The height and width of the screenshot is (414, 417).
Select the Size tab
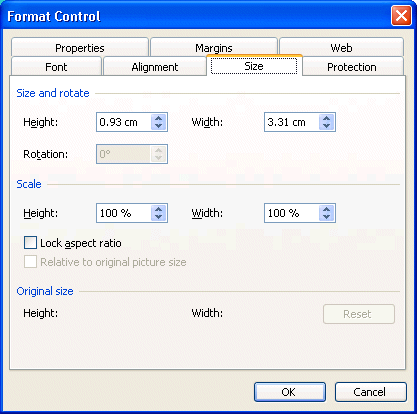pyautogui.click(x=254, y=66)
